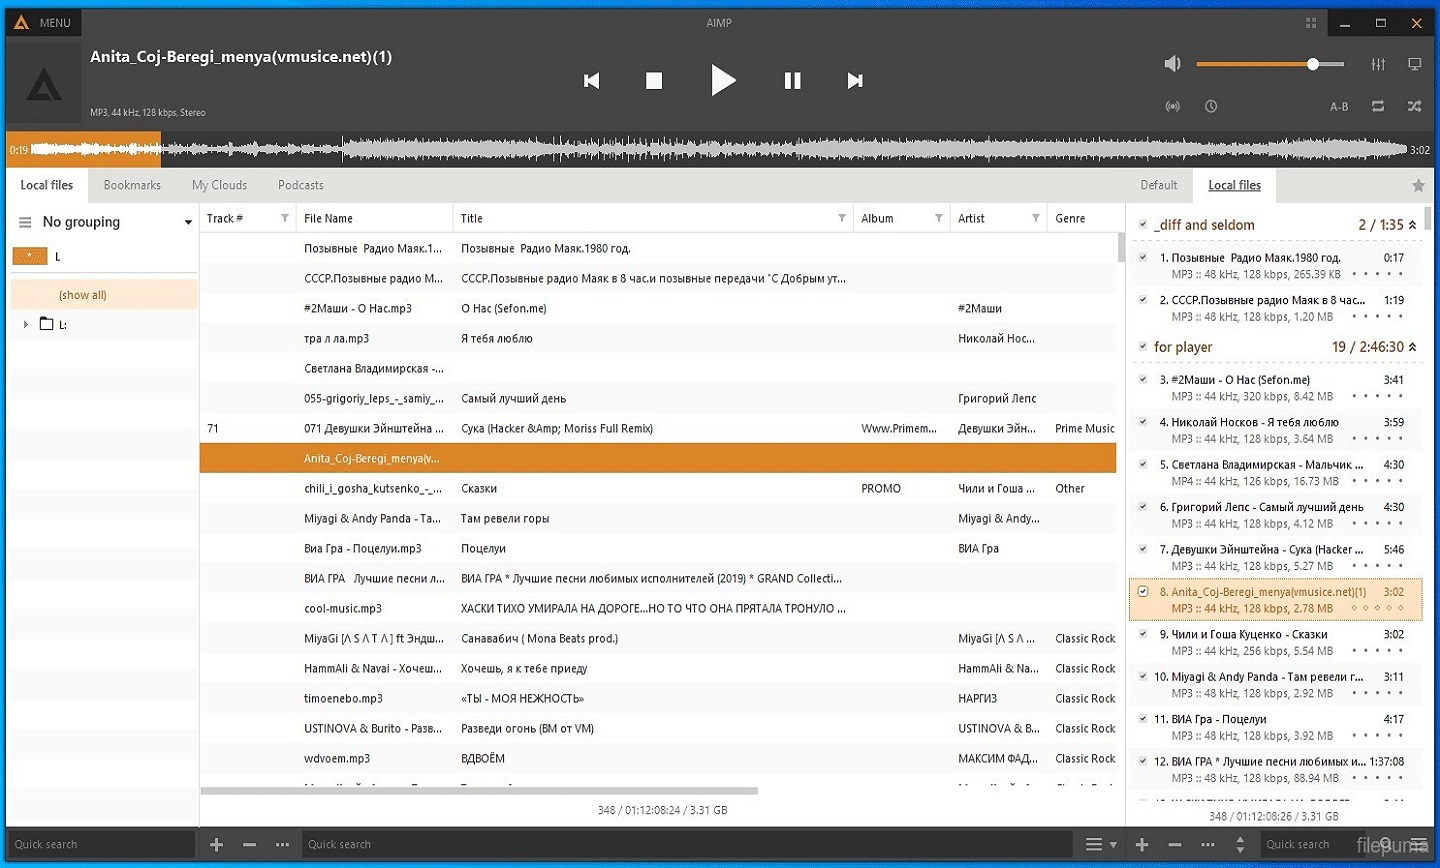Select the Local files tab in the music library
This screenshot has width=1440, height=868.
pyautogui.click(x=47, y=185)
